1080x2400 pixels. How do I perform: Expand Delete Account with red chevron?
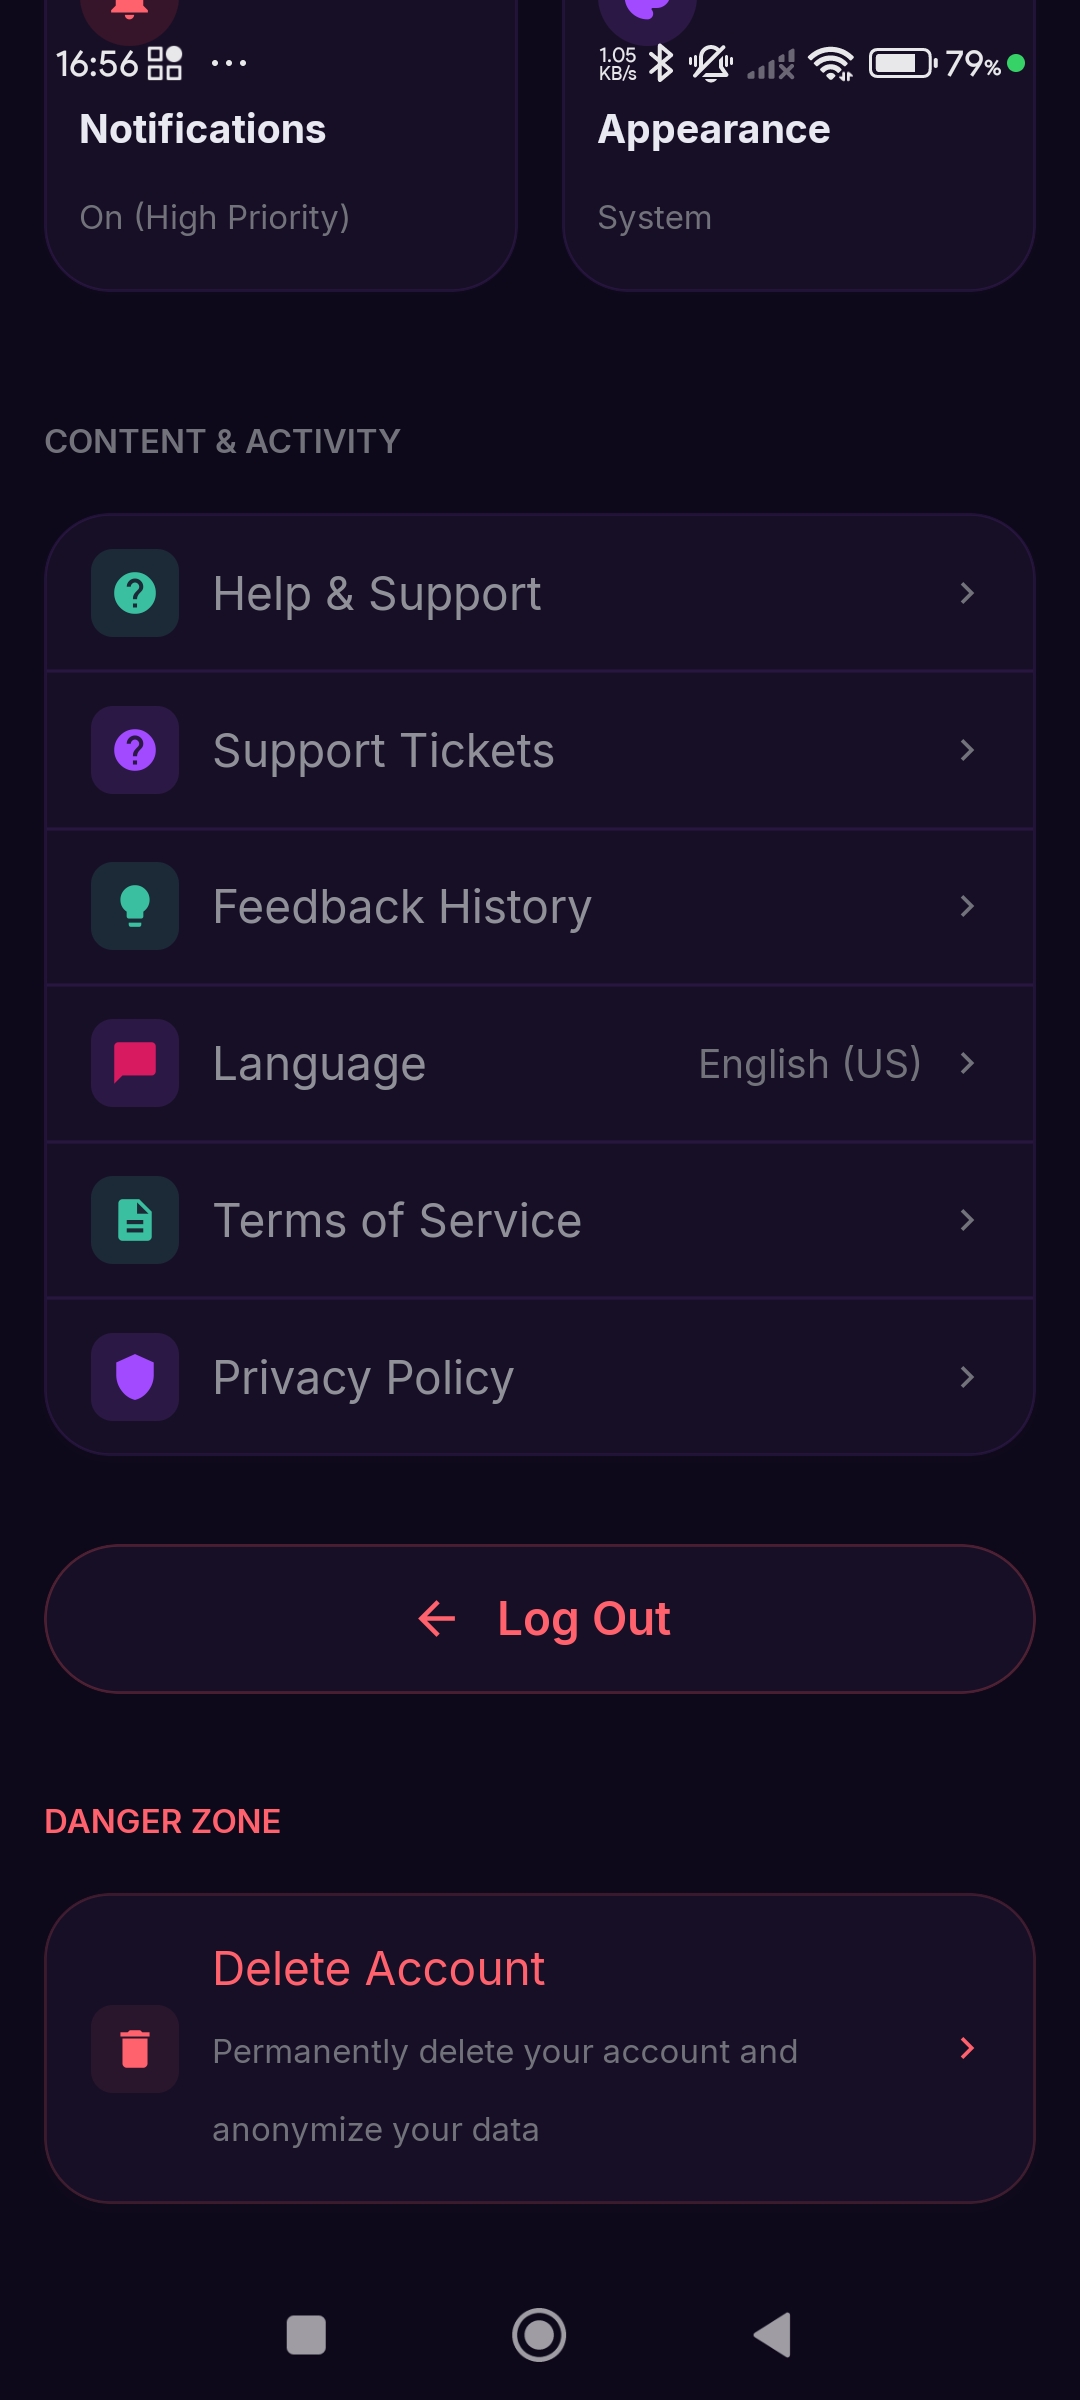click(966, 2048)
